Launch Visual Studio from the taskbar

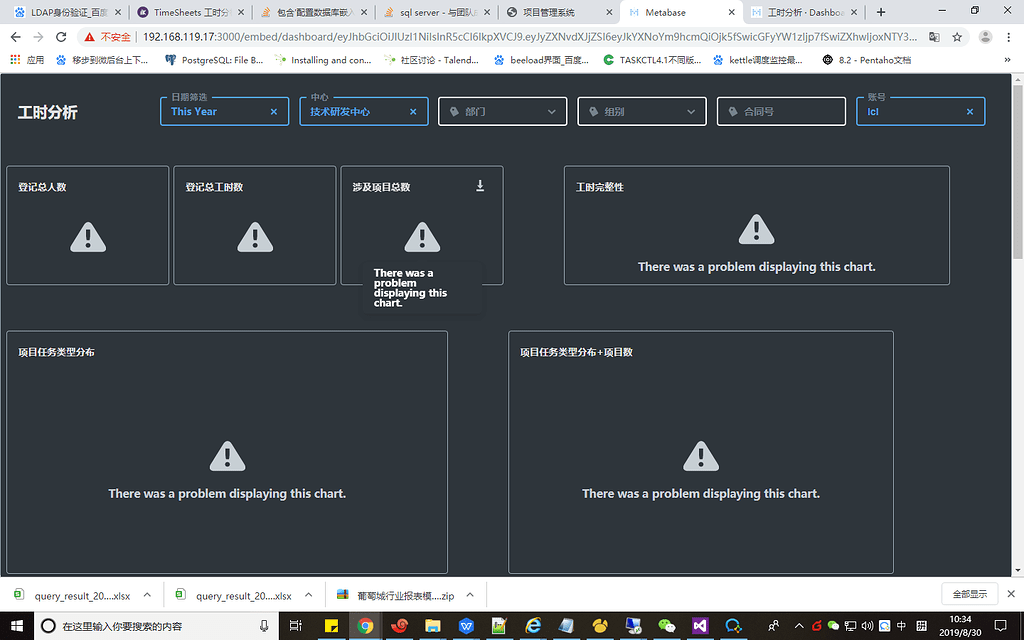700,626
